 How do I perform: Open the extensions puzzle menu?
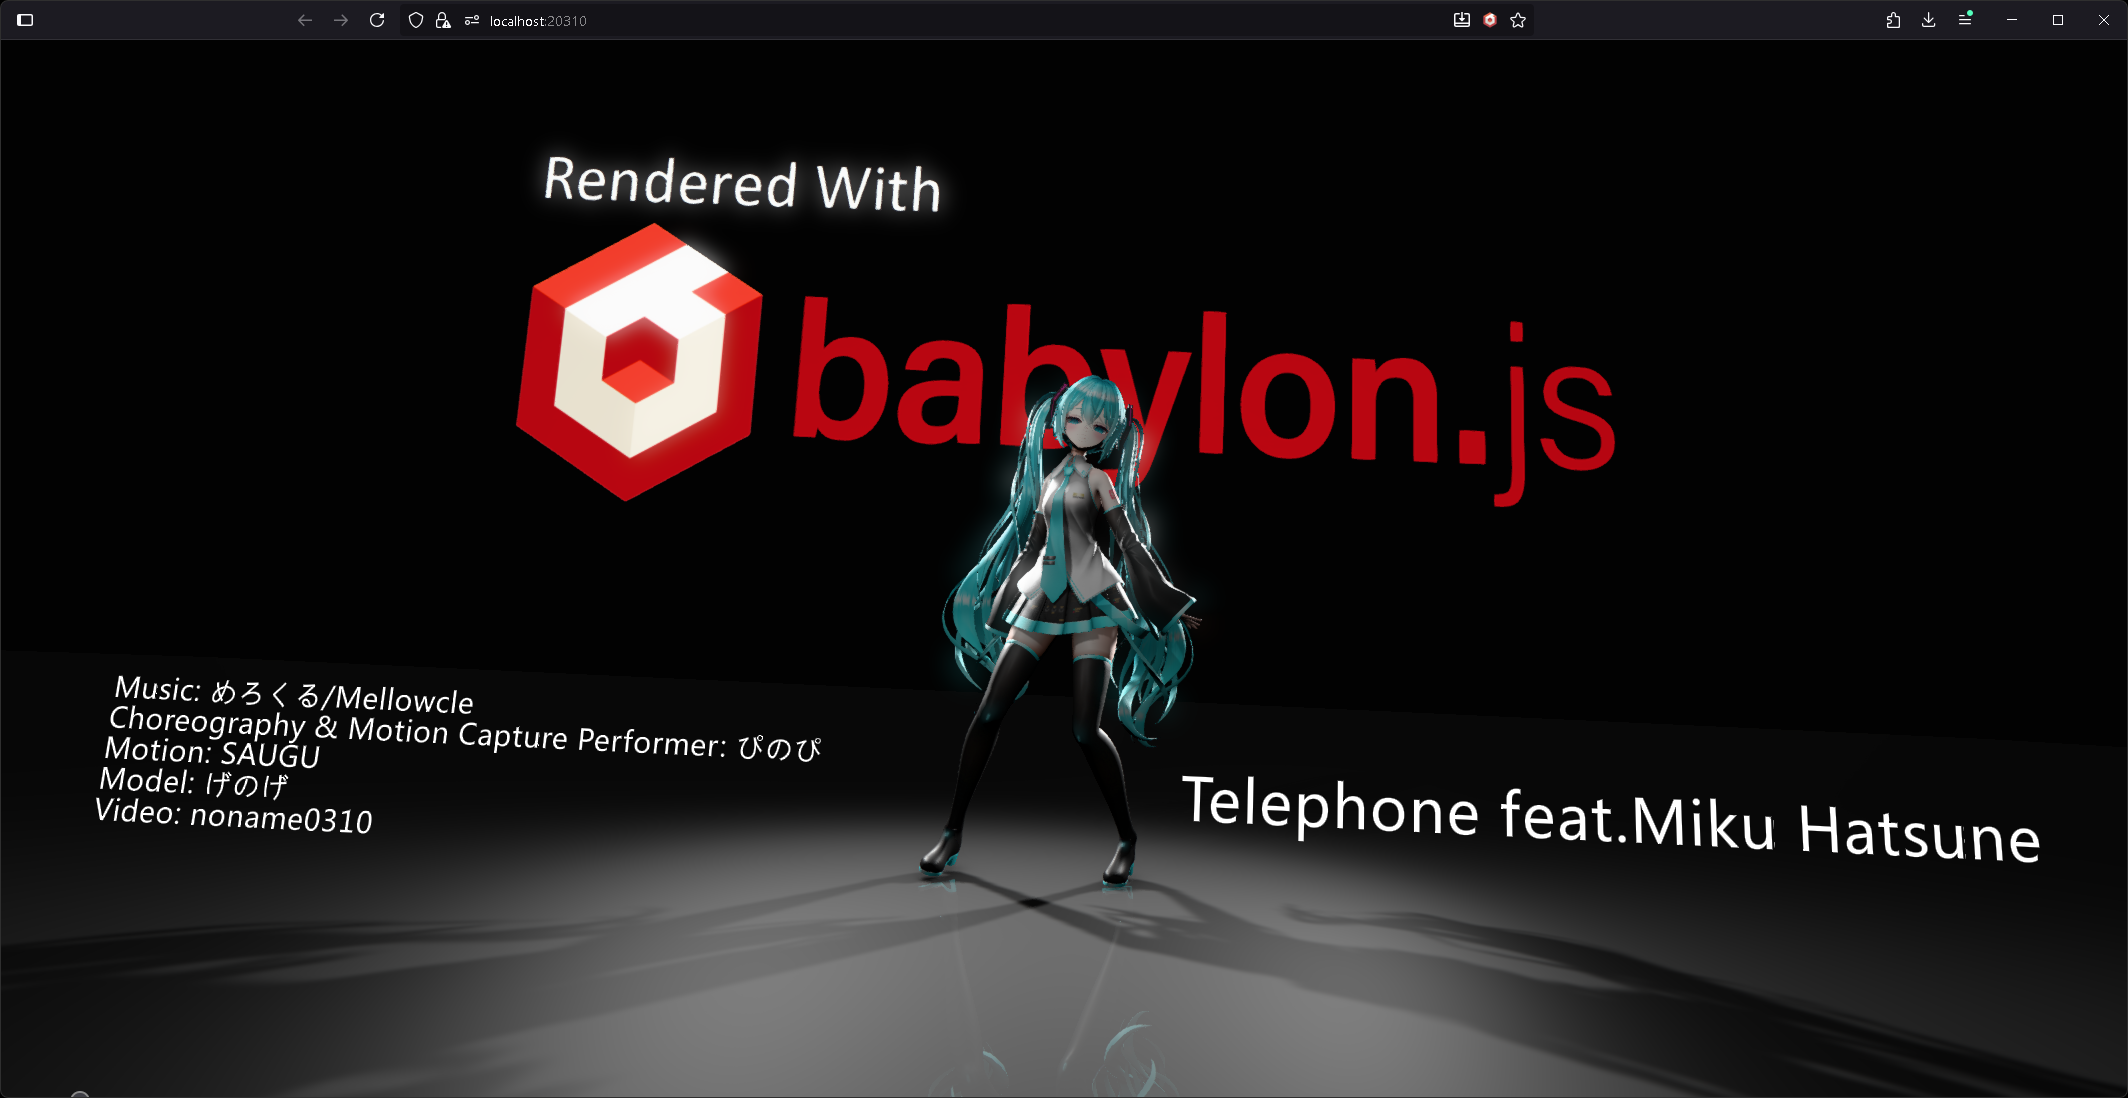tap(1893, 20)
